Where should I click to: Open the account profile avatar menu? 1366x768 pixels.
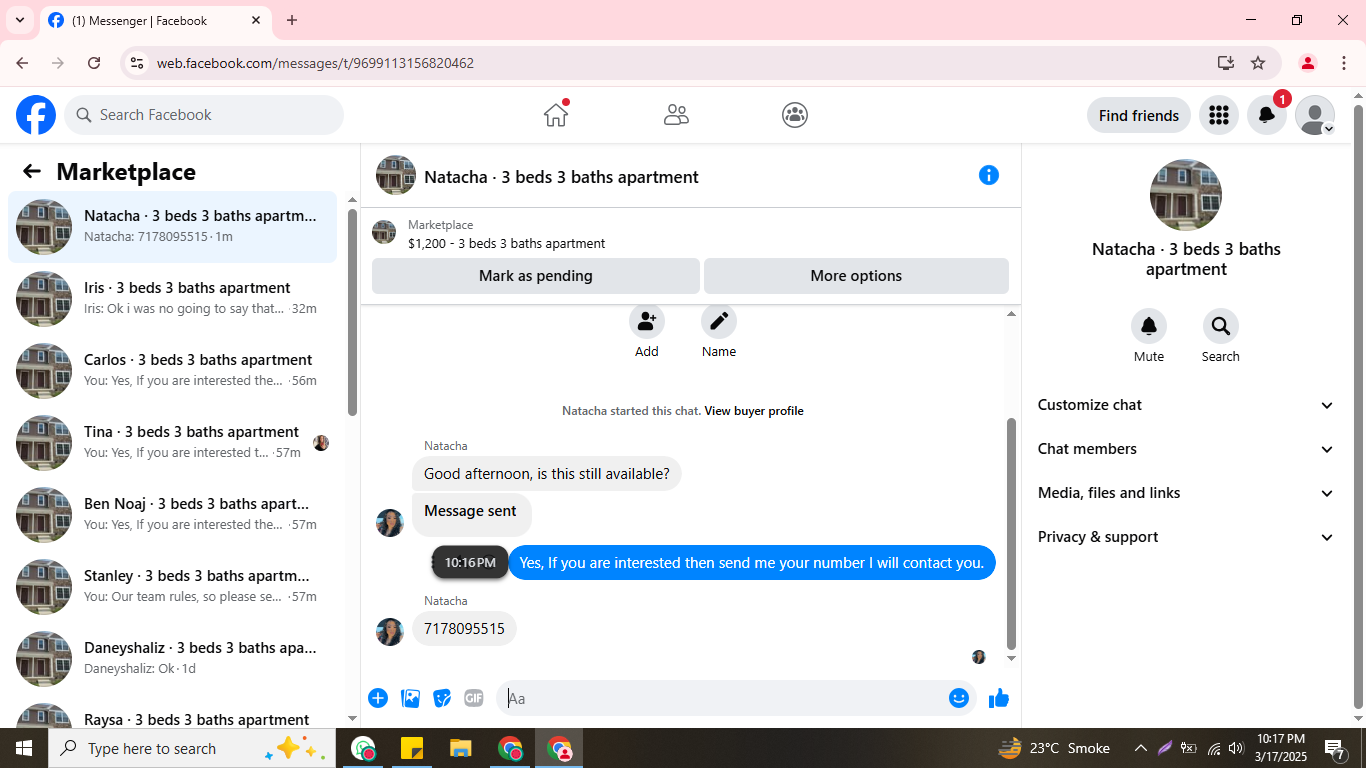[x=1314, y=115]
